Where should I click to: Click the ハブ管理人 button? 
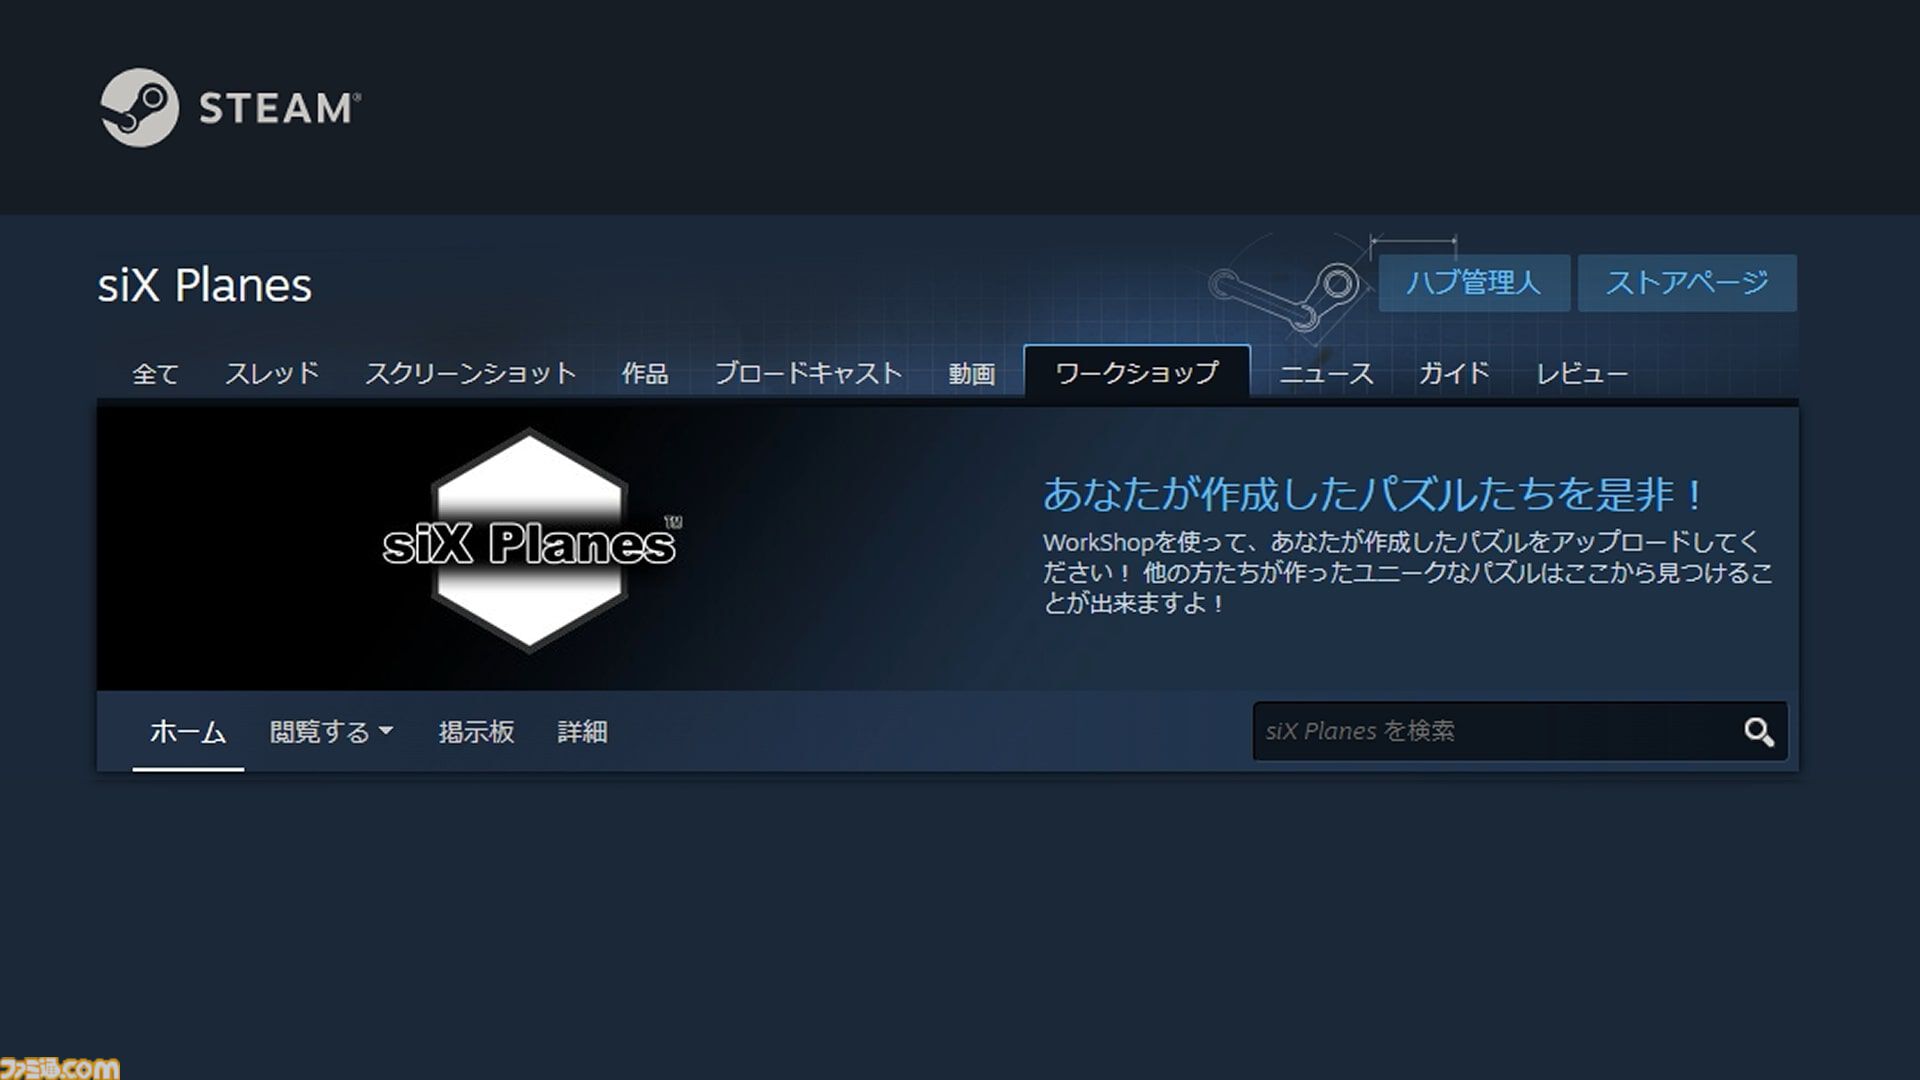tap(1474, 283)
